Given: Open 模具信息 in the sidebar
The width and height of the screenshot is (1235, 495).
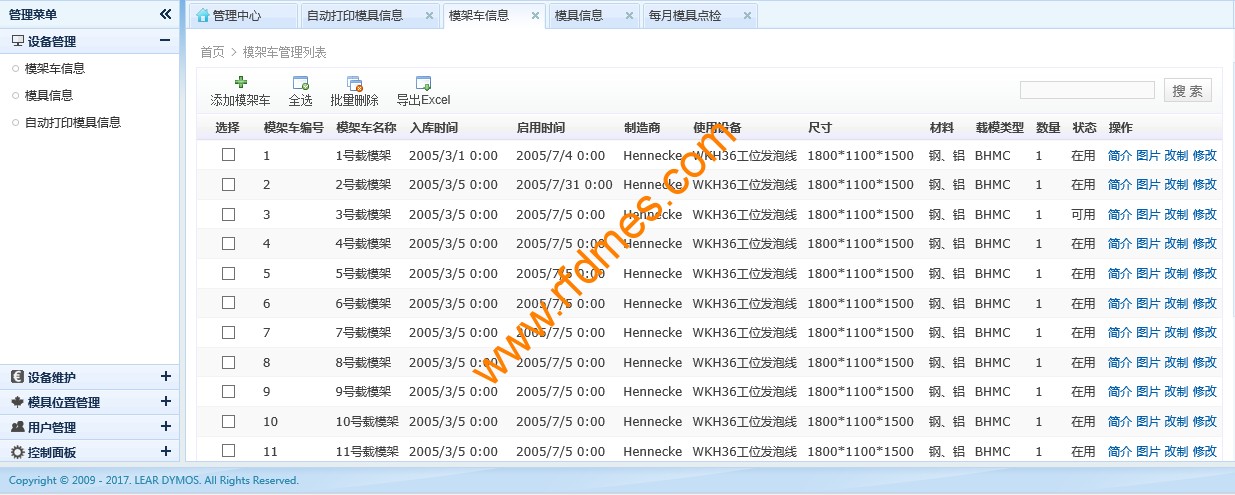Looking at the screenshot, I should pyautogui.click(x=49, y=95).
